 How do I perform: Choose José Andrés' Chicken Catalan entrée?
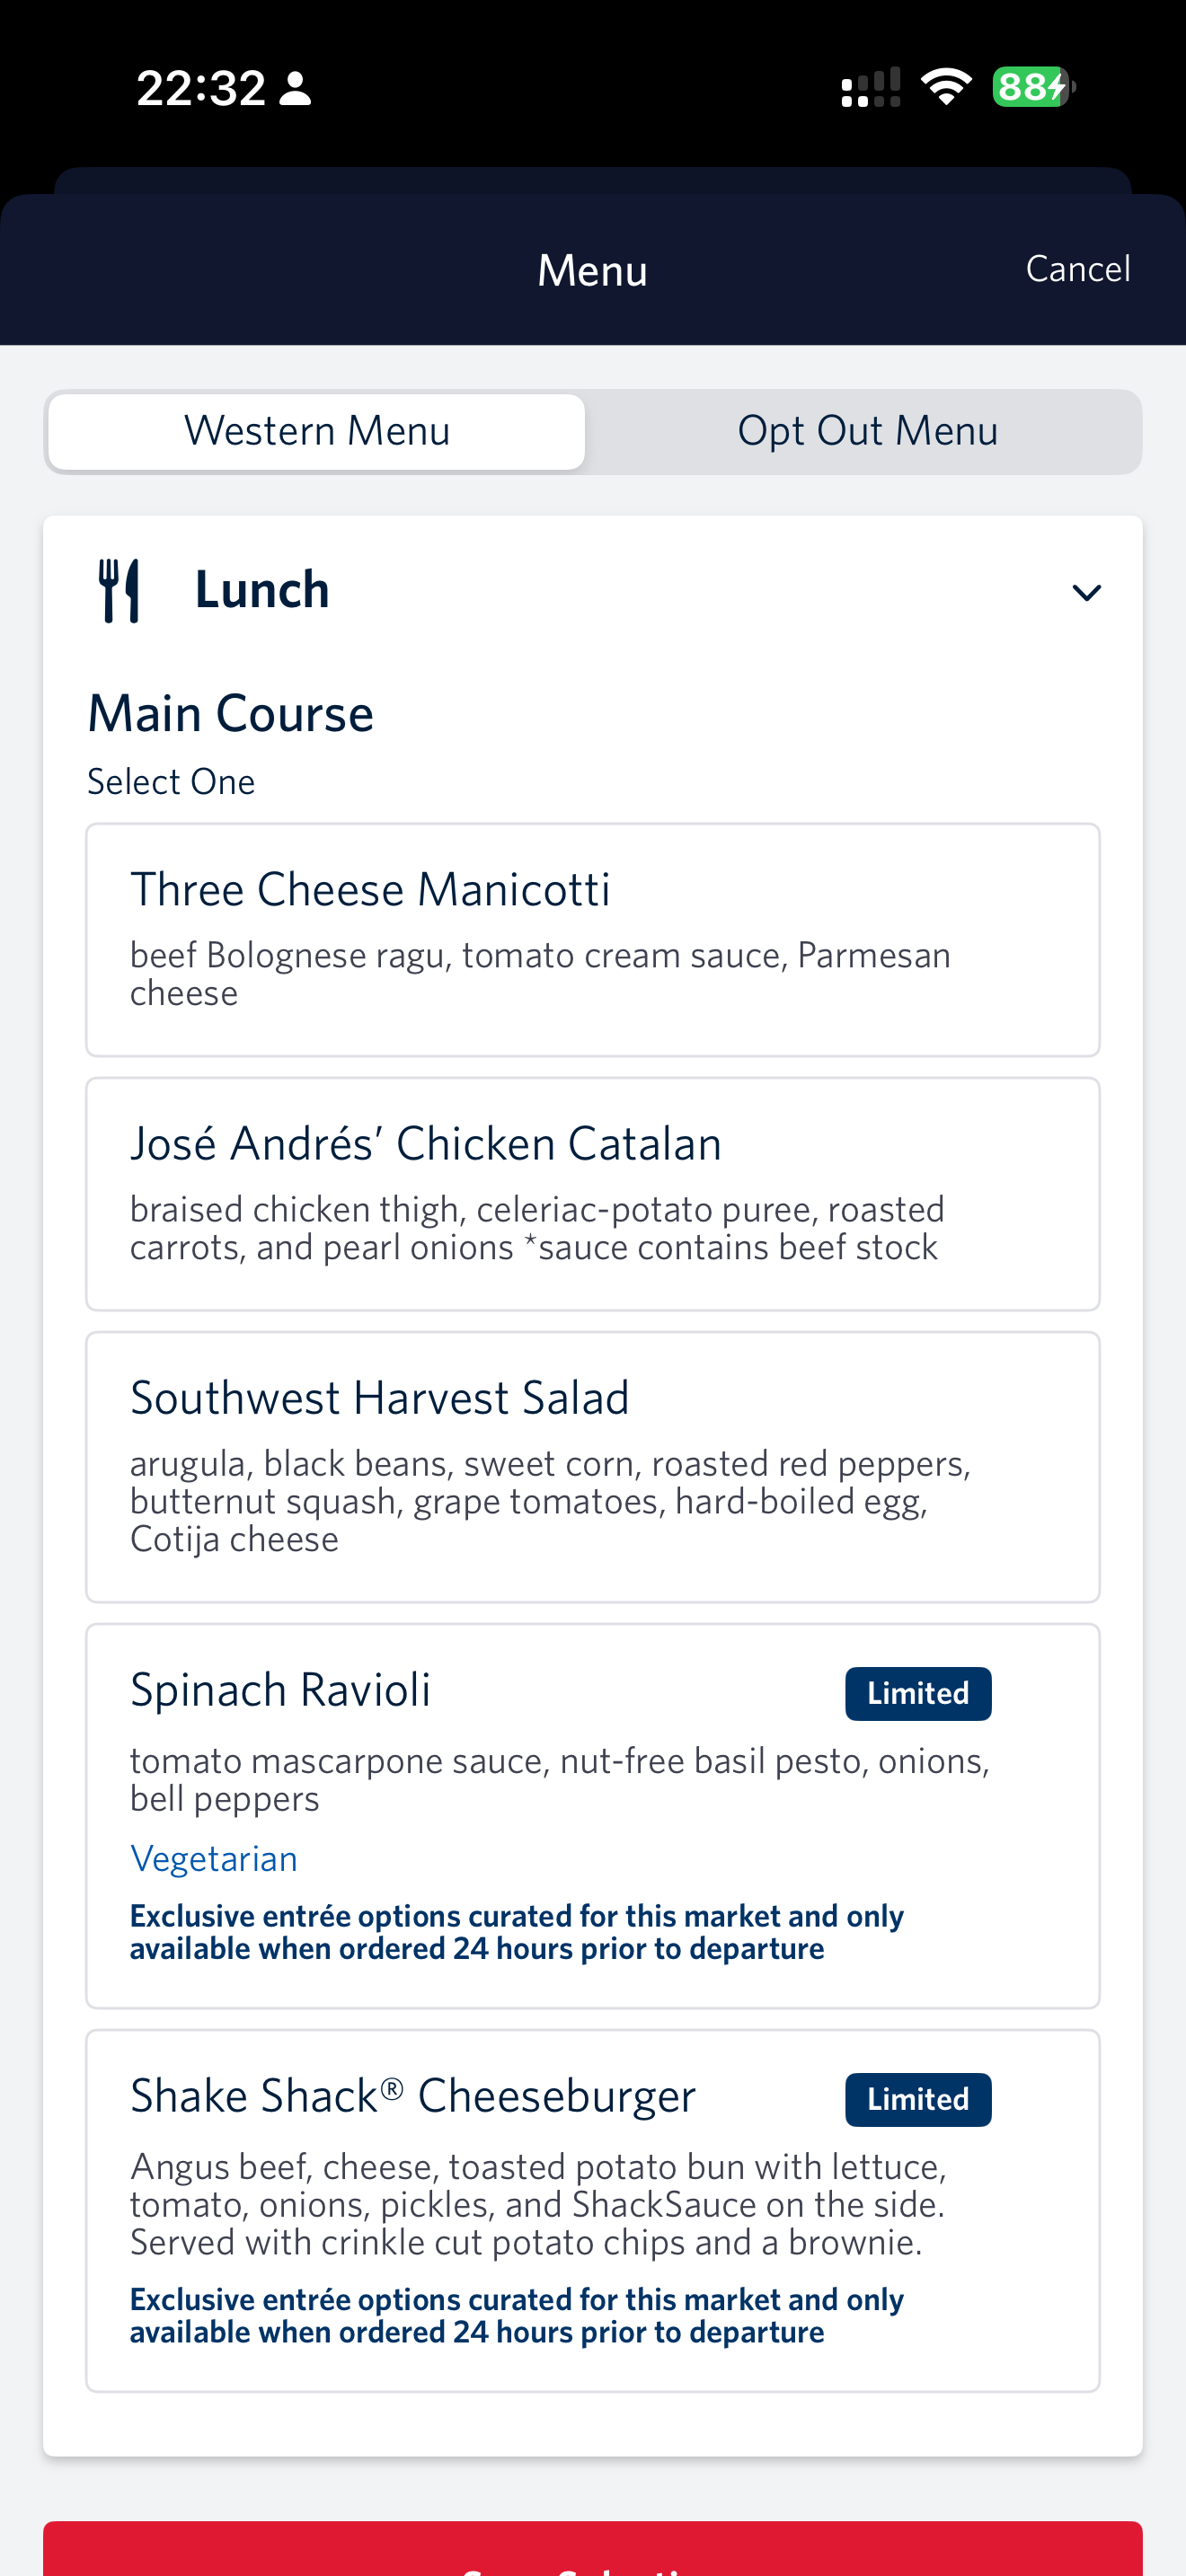coord(592,1193)
